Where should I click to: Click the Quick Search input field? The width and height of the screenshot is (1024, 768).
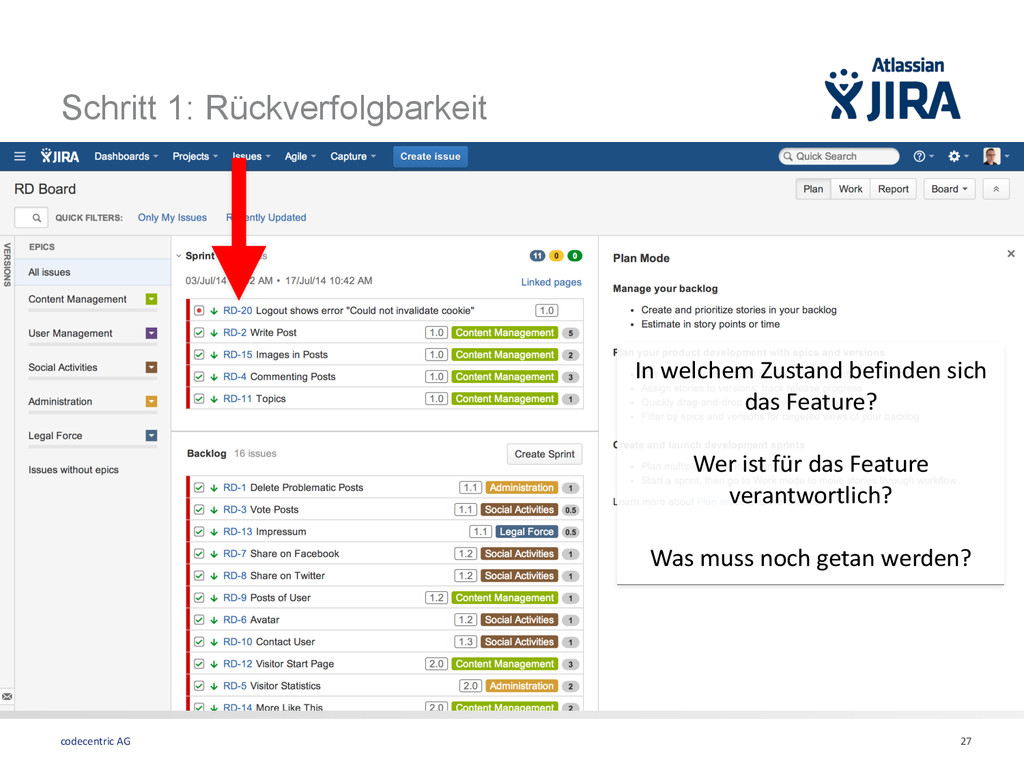point(839,157)
